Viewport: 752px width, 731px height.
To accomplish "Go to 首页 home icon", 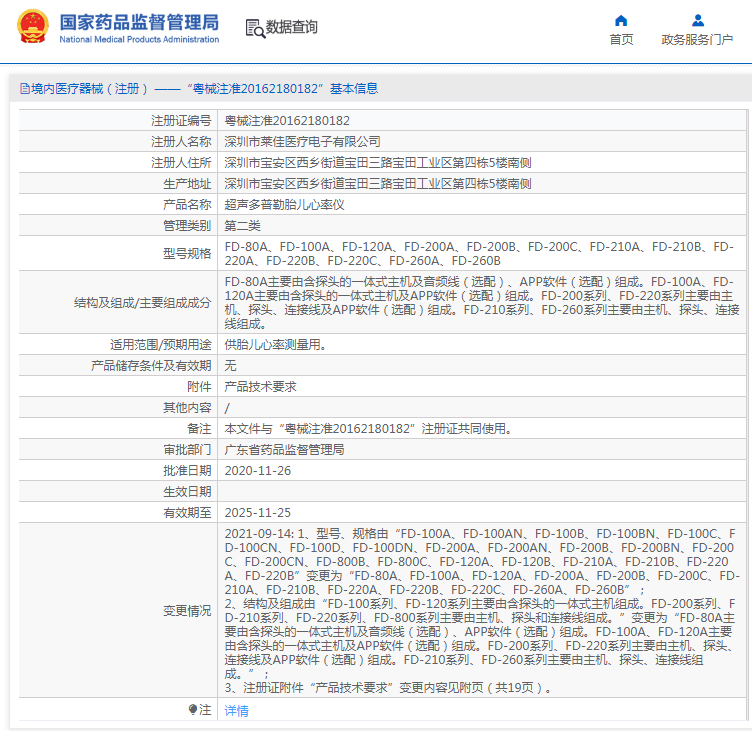I will [621, 21].
